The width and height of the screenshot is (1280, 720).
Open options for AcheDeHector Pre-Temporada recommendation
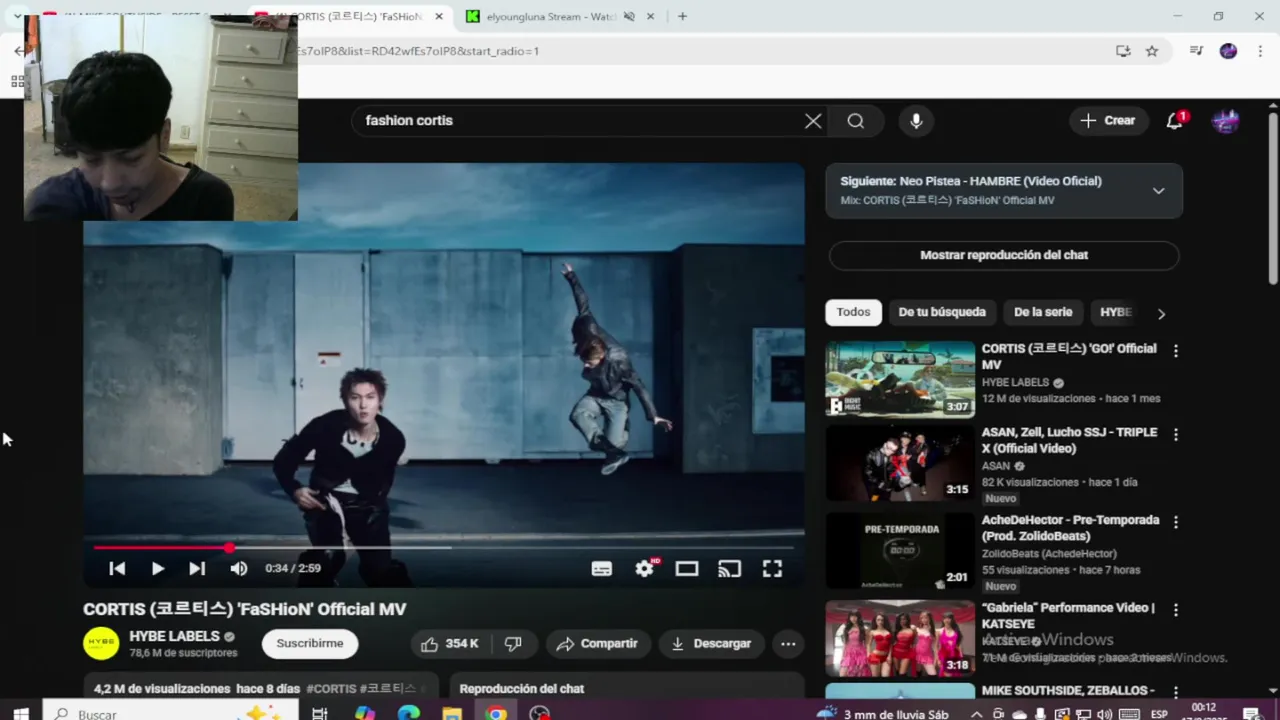click(1176, 522)
